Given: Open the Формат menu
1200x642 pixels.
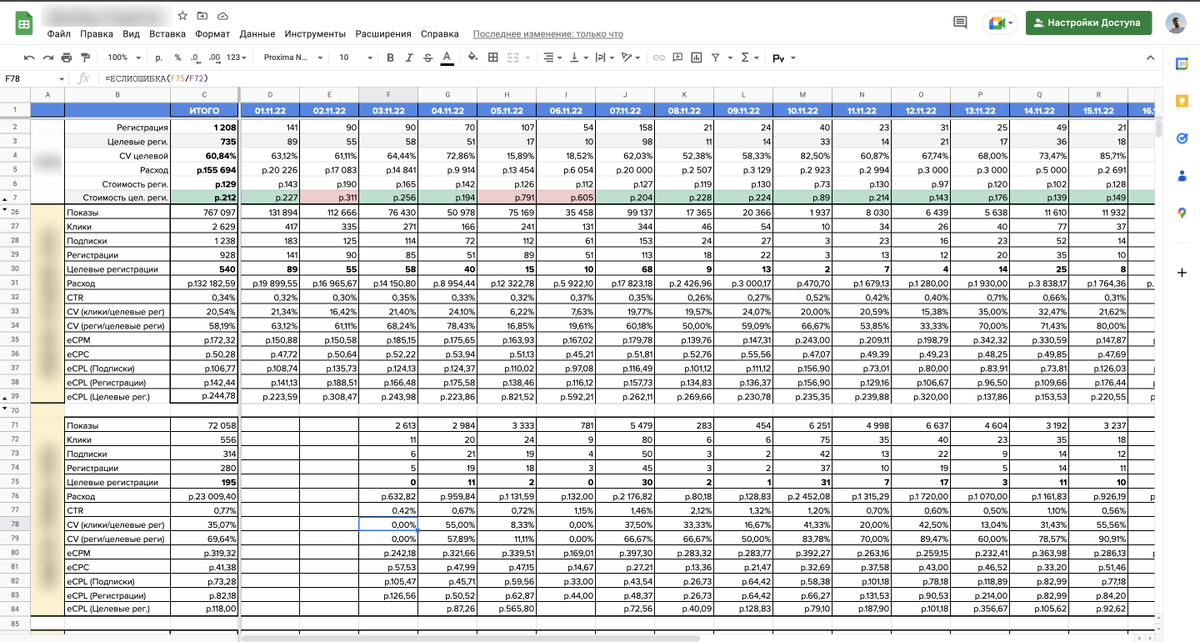Looking at the screenshot, I should pyautogui.click(x=213, y=34).
